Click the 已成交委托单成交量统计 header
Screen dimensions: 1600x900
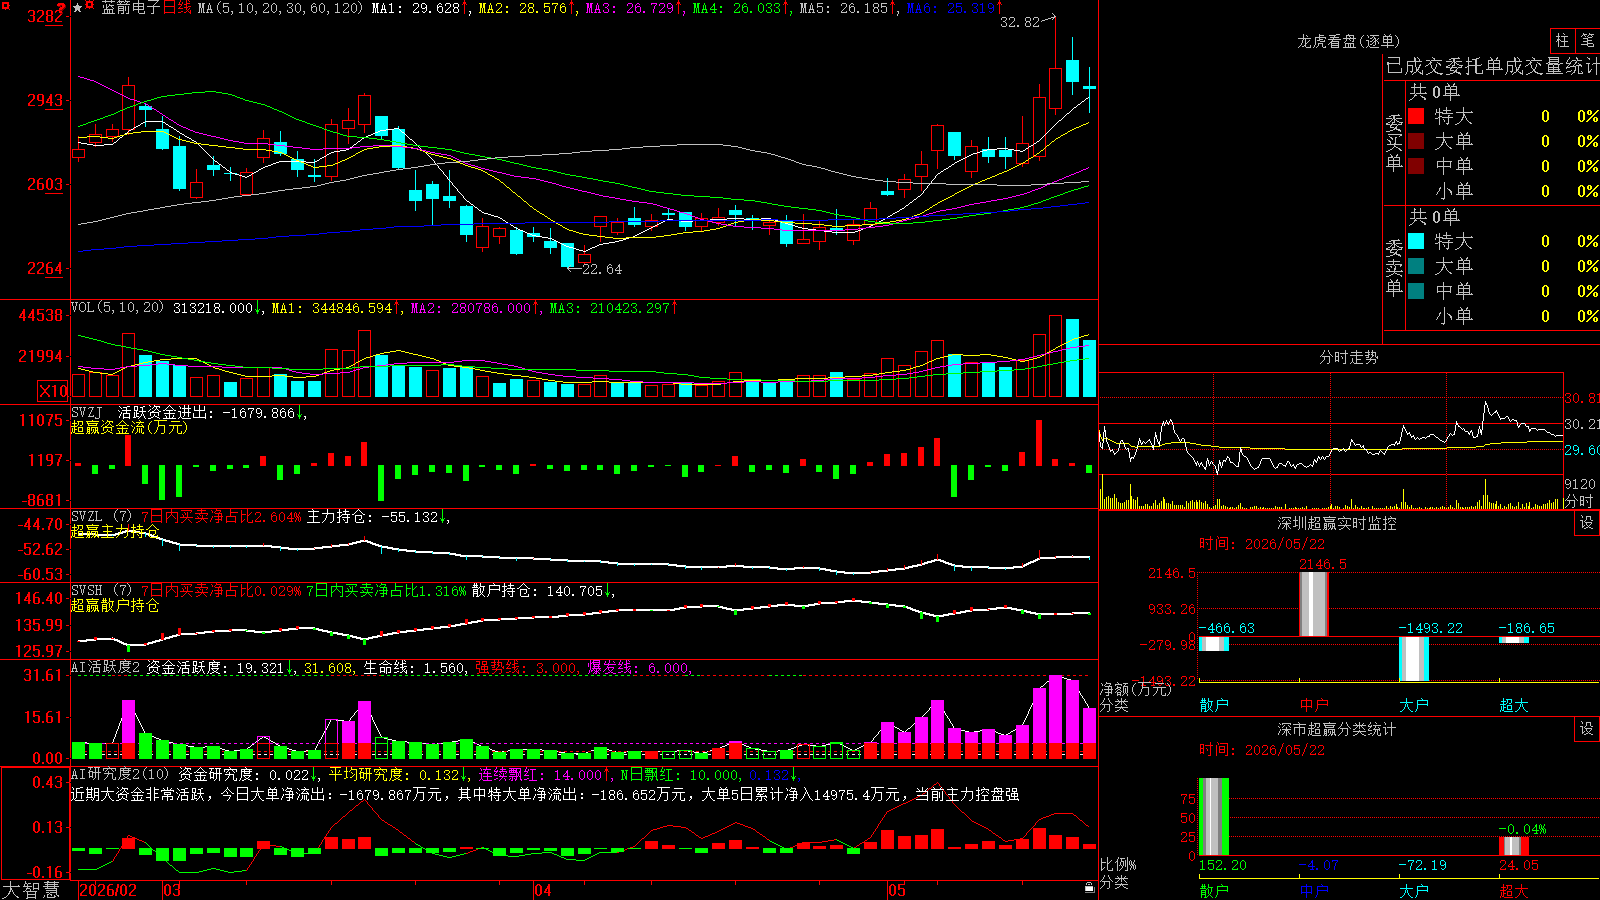[1492, 66]
